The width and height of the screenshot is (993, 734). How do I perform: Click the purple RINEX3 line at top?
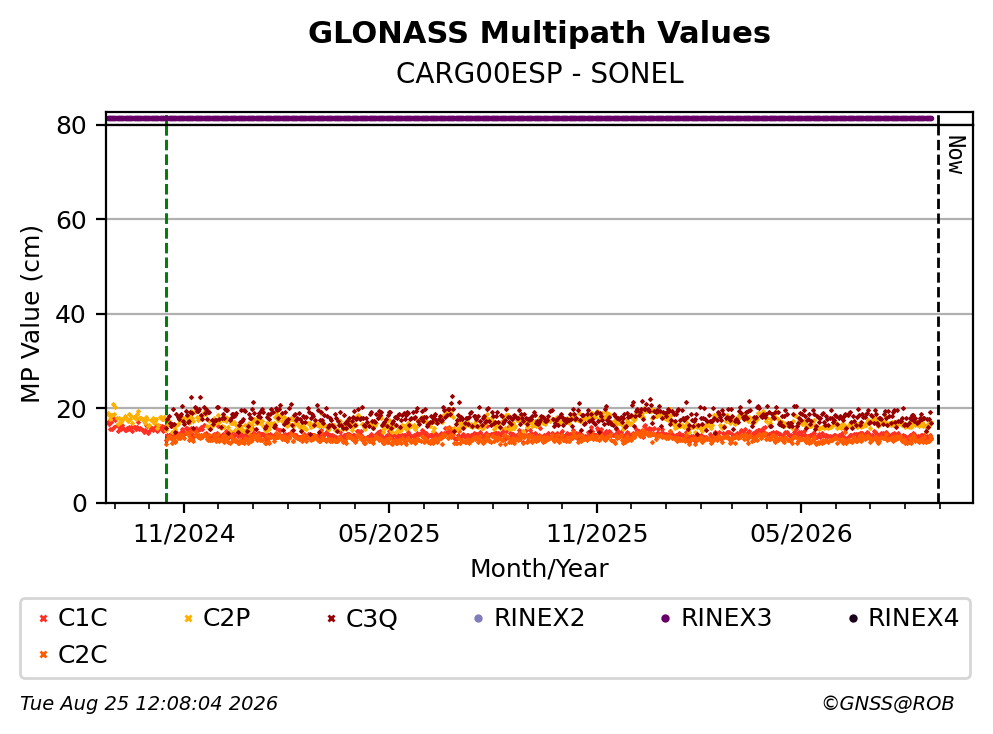[x=519, y=118]
